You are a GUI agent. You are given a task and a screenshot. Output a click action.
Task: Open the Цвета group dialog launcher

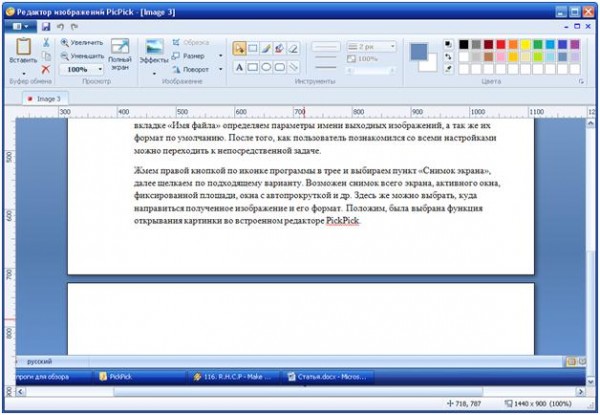point(581,81)
